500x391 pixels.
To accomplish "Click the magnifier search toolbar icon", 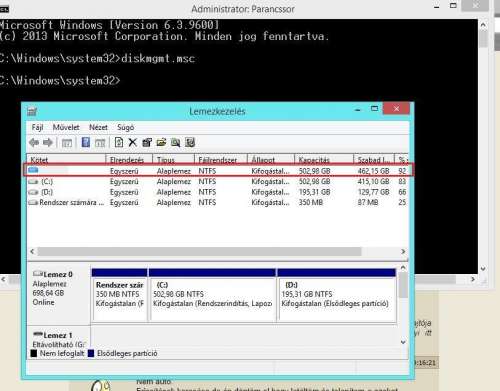I will click(176, 143).
